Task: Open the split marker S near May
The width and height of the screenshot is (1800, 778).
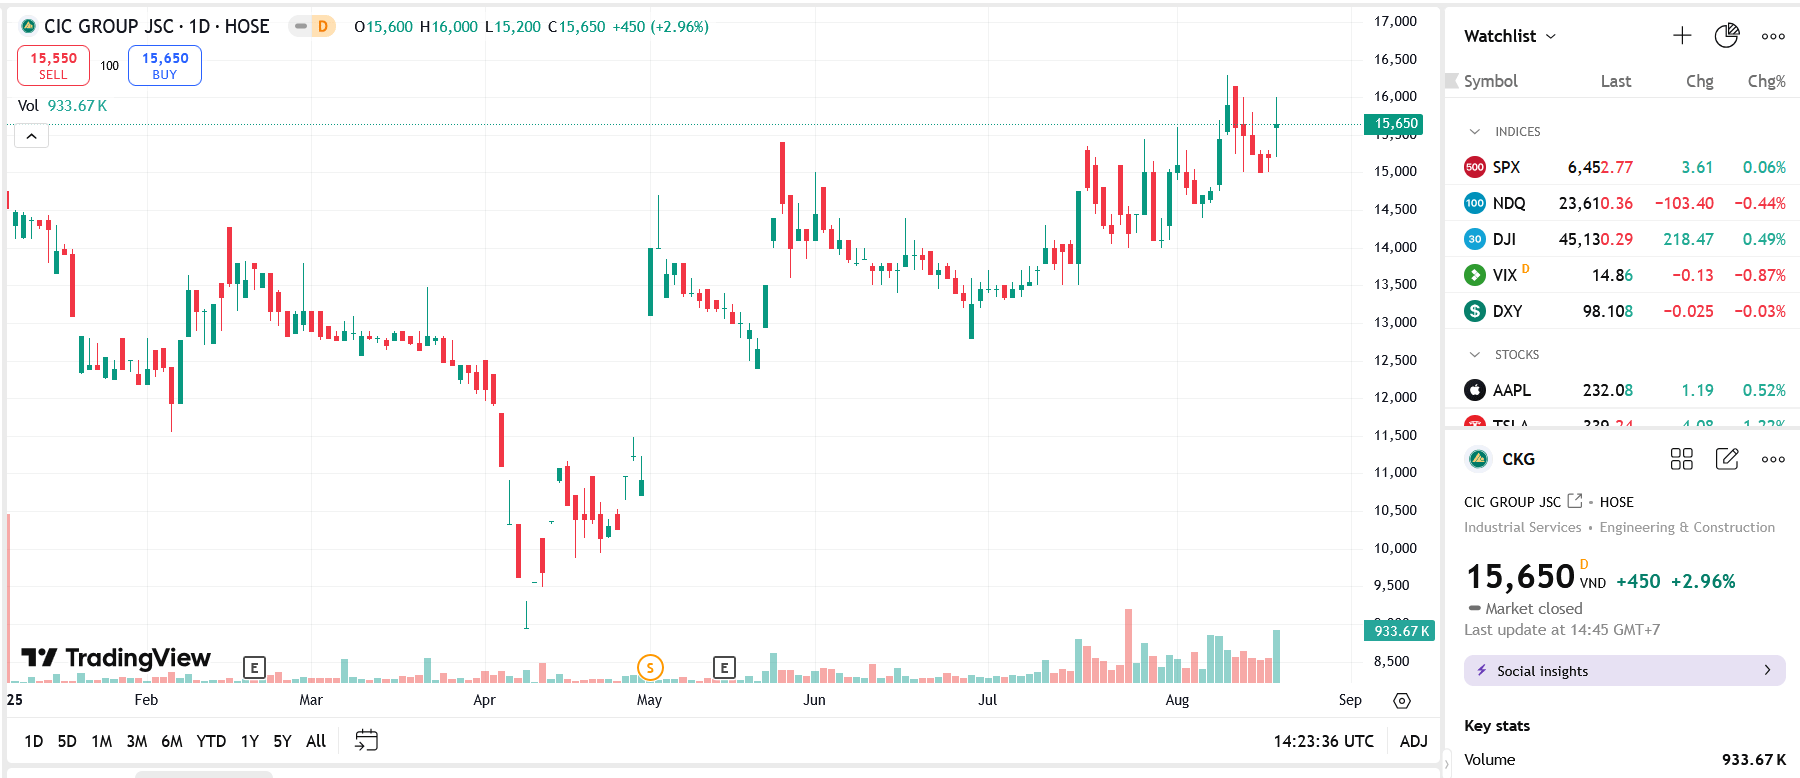Action: point(650,667)
